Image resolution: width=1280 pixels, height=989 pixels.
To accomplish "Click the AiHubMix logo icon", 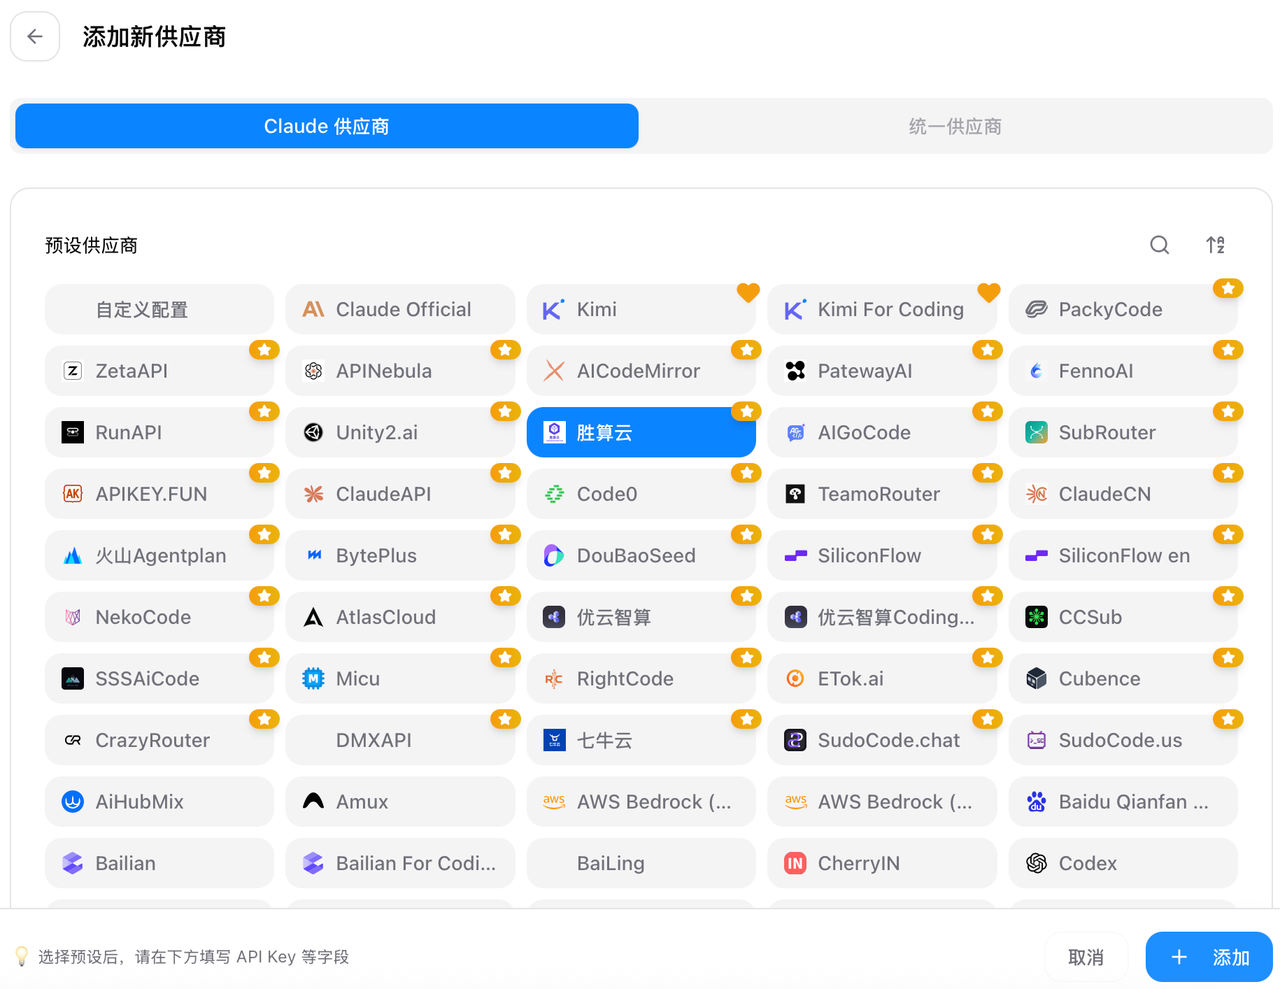I will (x=73, y=802).
